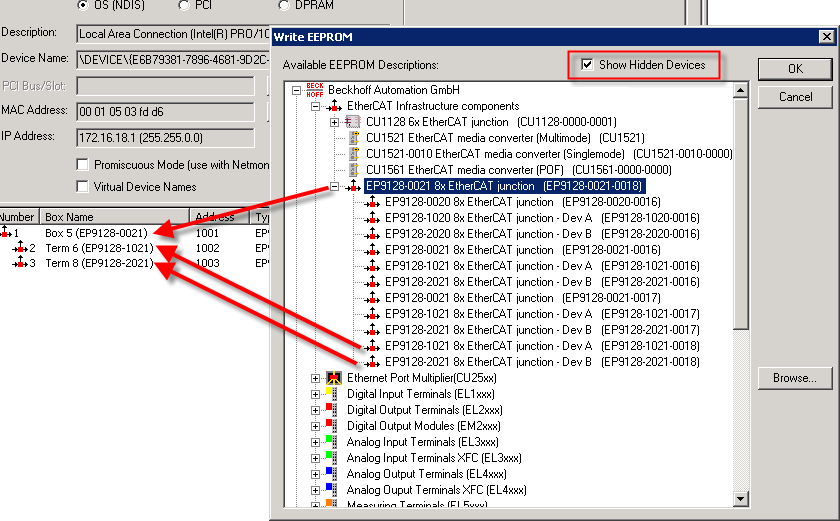Click the tree scrollbar down arrow
Screen dimensions: 840x521
click(740, 499)
